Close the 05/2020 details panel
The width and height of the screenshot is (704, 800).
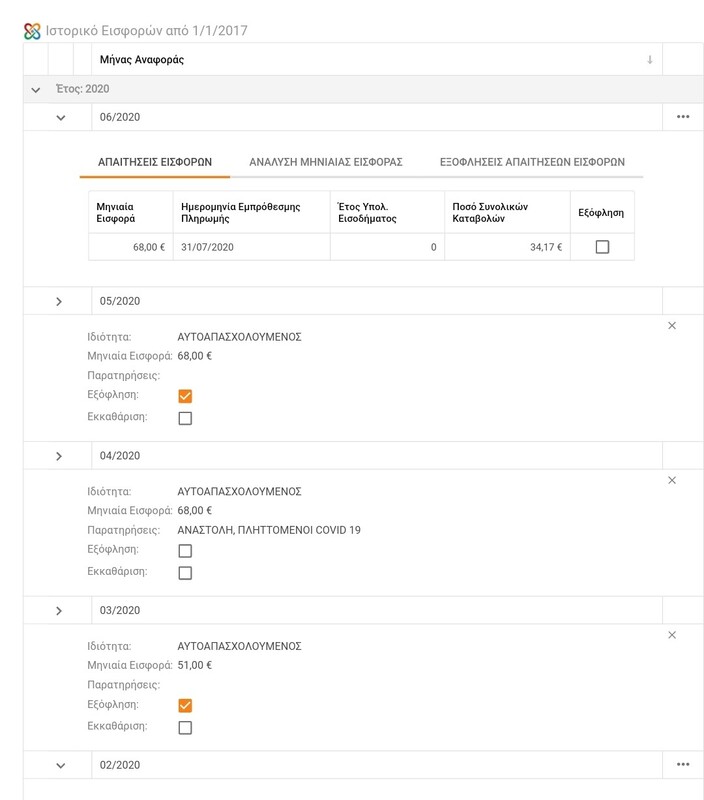click(x=672, y=326)
